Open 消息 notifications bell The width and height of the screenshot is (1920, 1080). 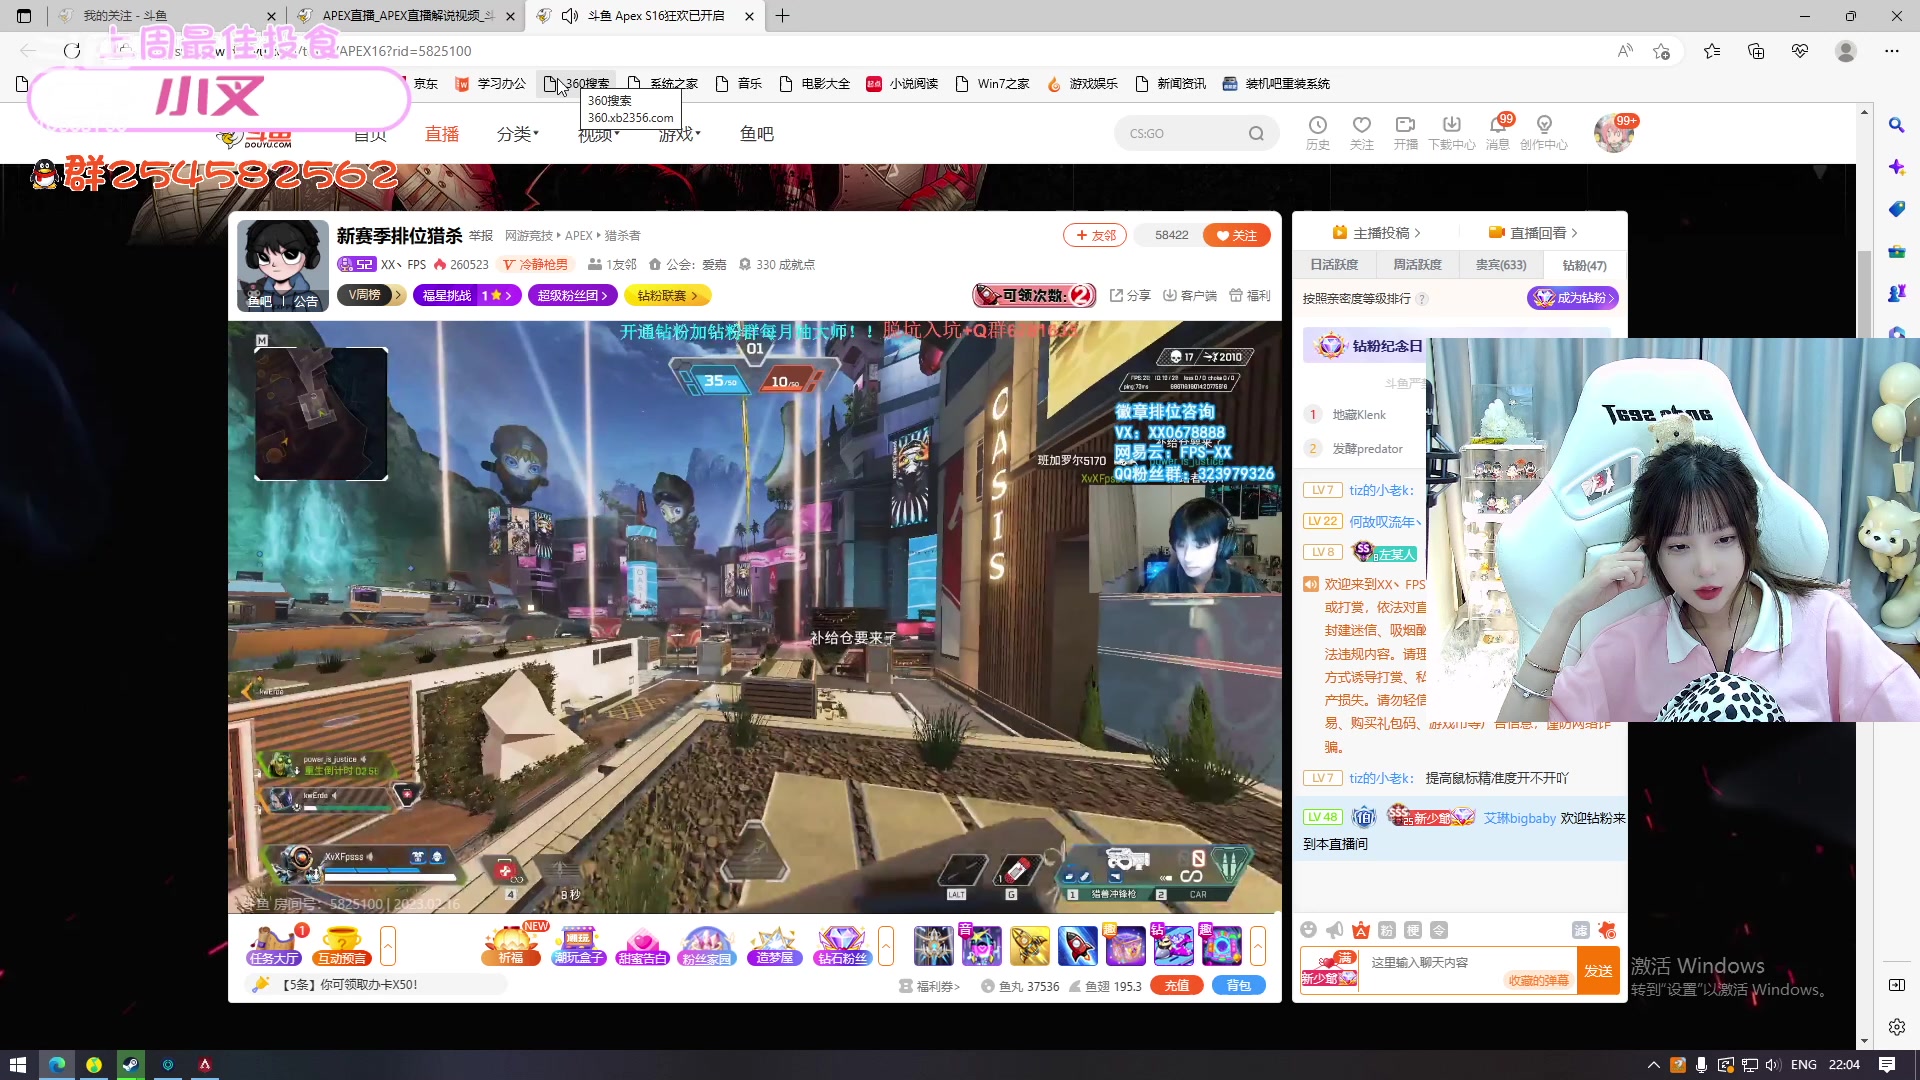(1498, 132)
